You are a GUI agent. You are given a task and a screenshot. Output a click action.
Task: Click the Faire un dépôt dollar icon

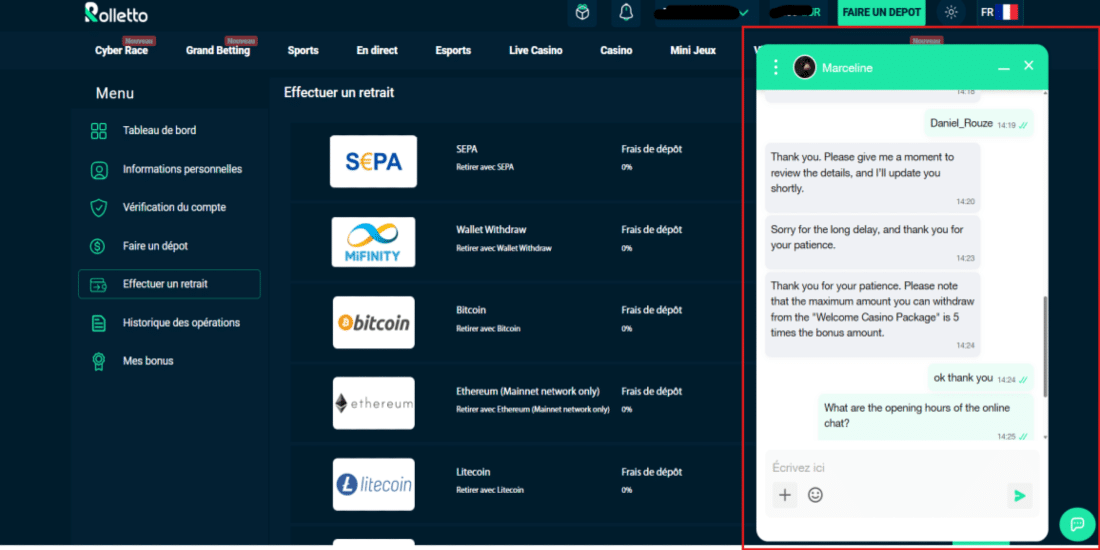coord(98,246)
